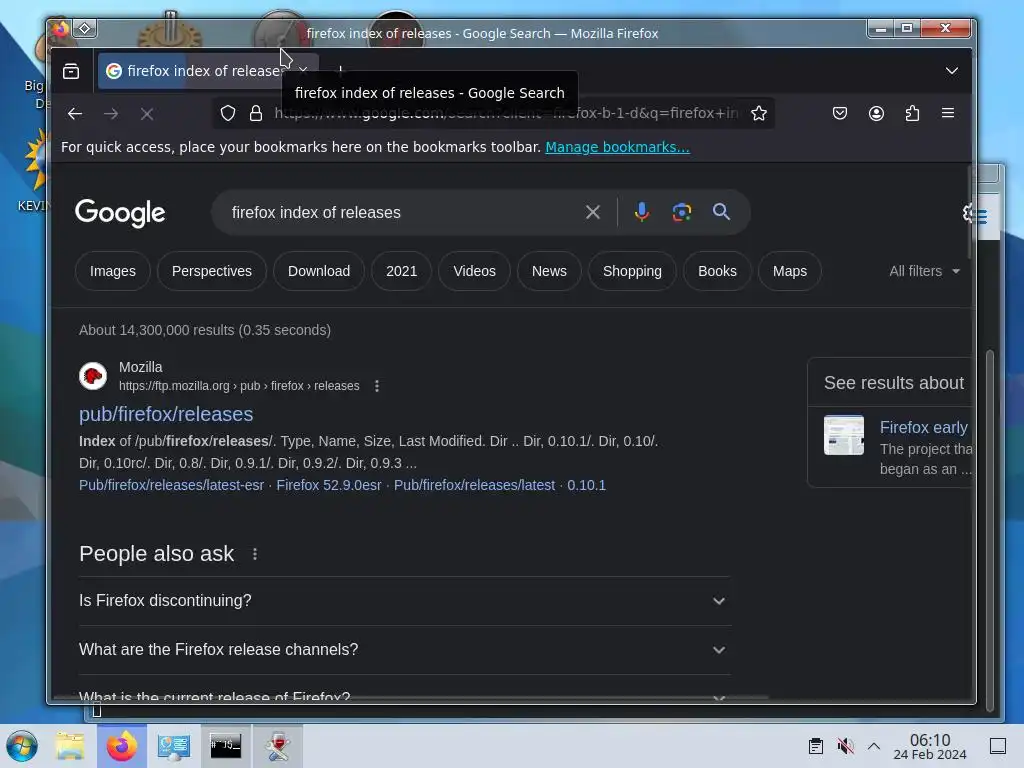Open Firefox early knowledge panel link
The width and height of the screenshot is (1024, 768).
click(923, 427)
